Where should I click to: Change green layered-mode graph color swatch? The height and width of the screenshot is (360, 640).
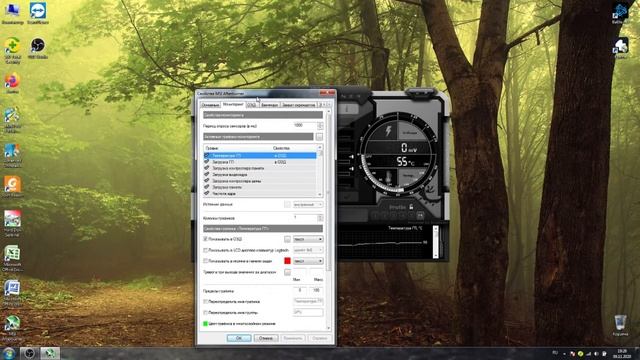pos(205,324)
